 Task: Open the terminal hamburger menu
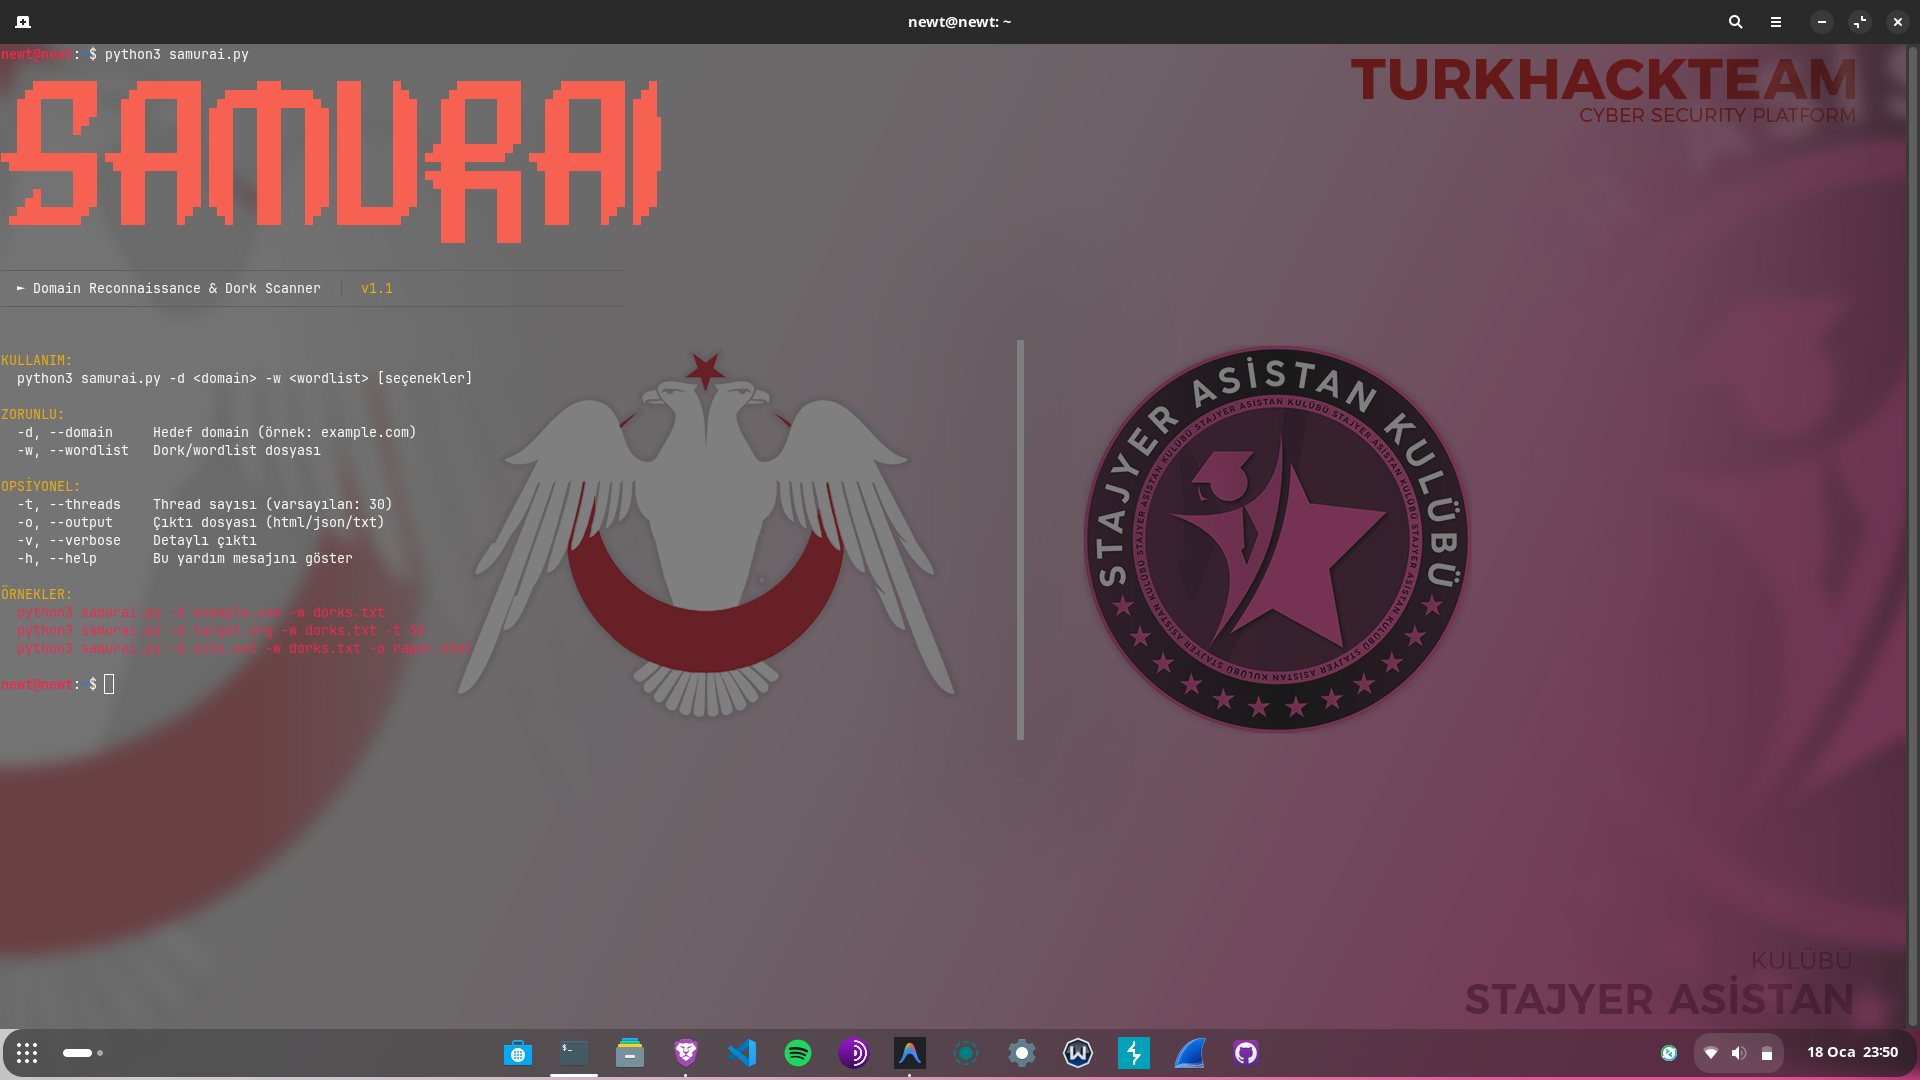(1776, 22)
